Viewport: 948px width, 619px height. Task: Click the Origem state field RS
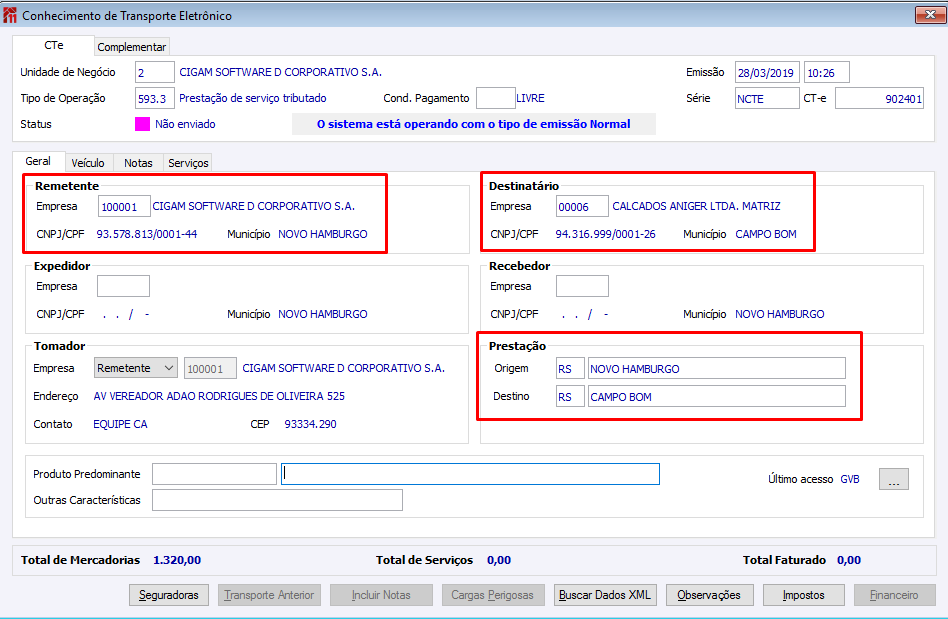coord(570,368)
